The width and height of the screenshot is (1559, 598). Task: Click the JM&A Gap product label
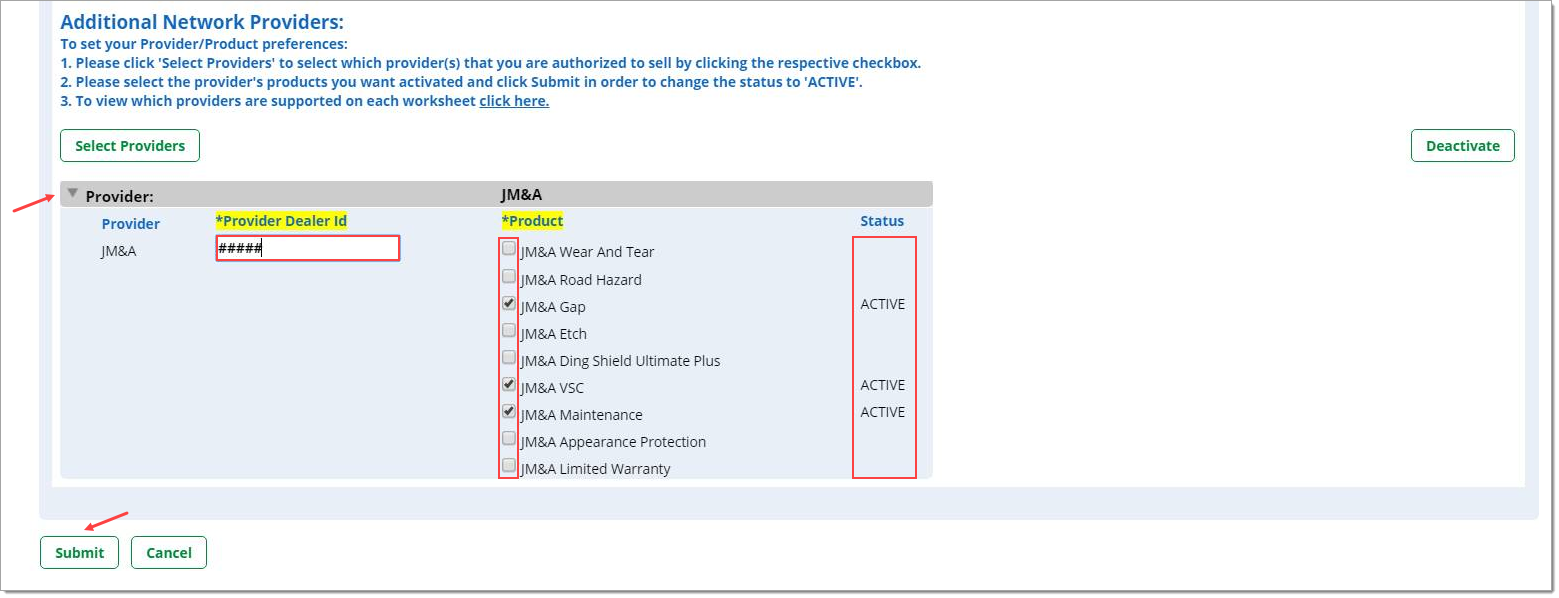(x=553, y=307)
